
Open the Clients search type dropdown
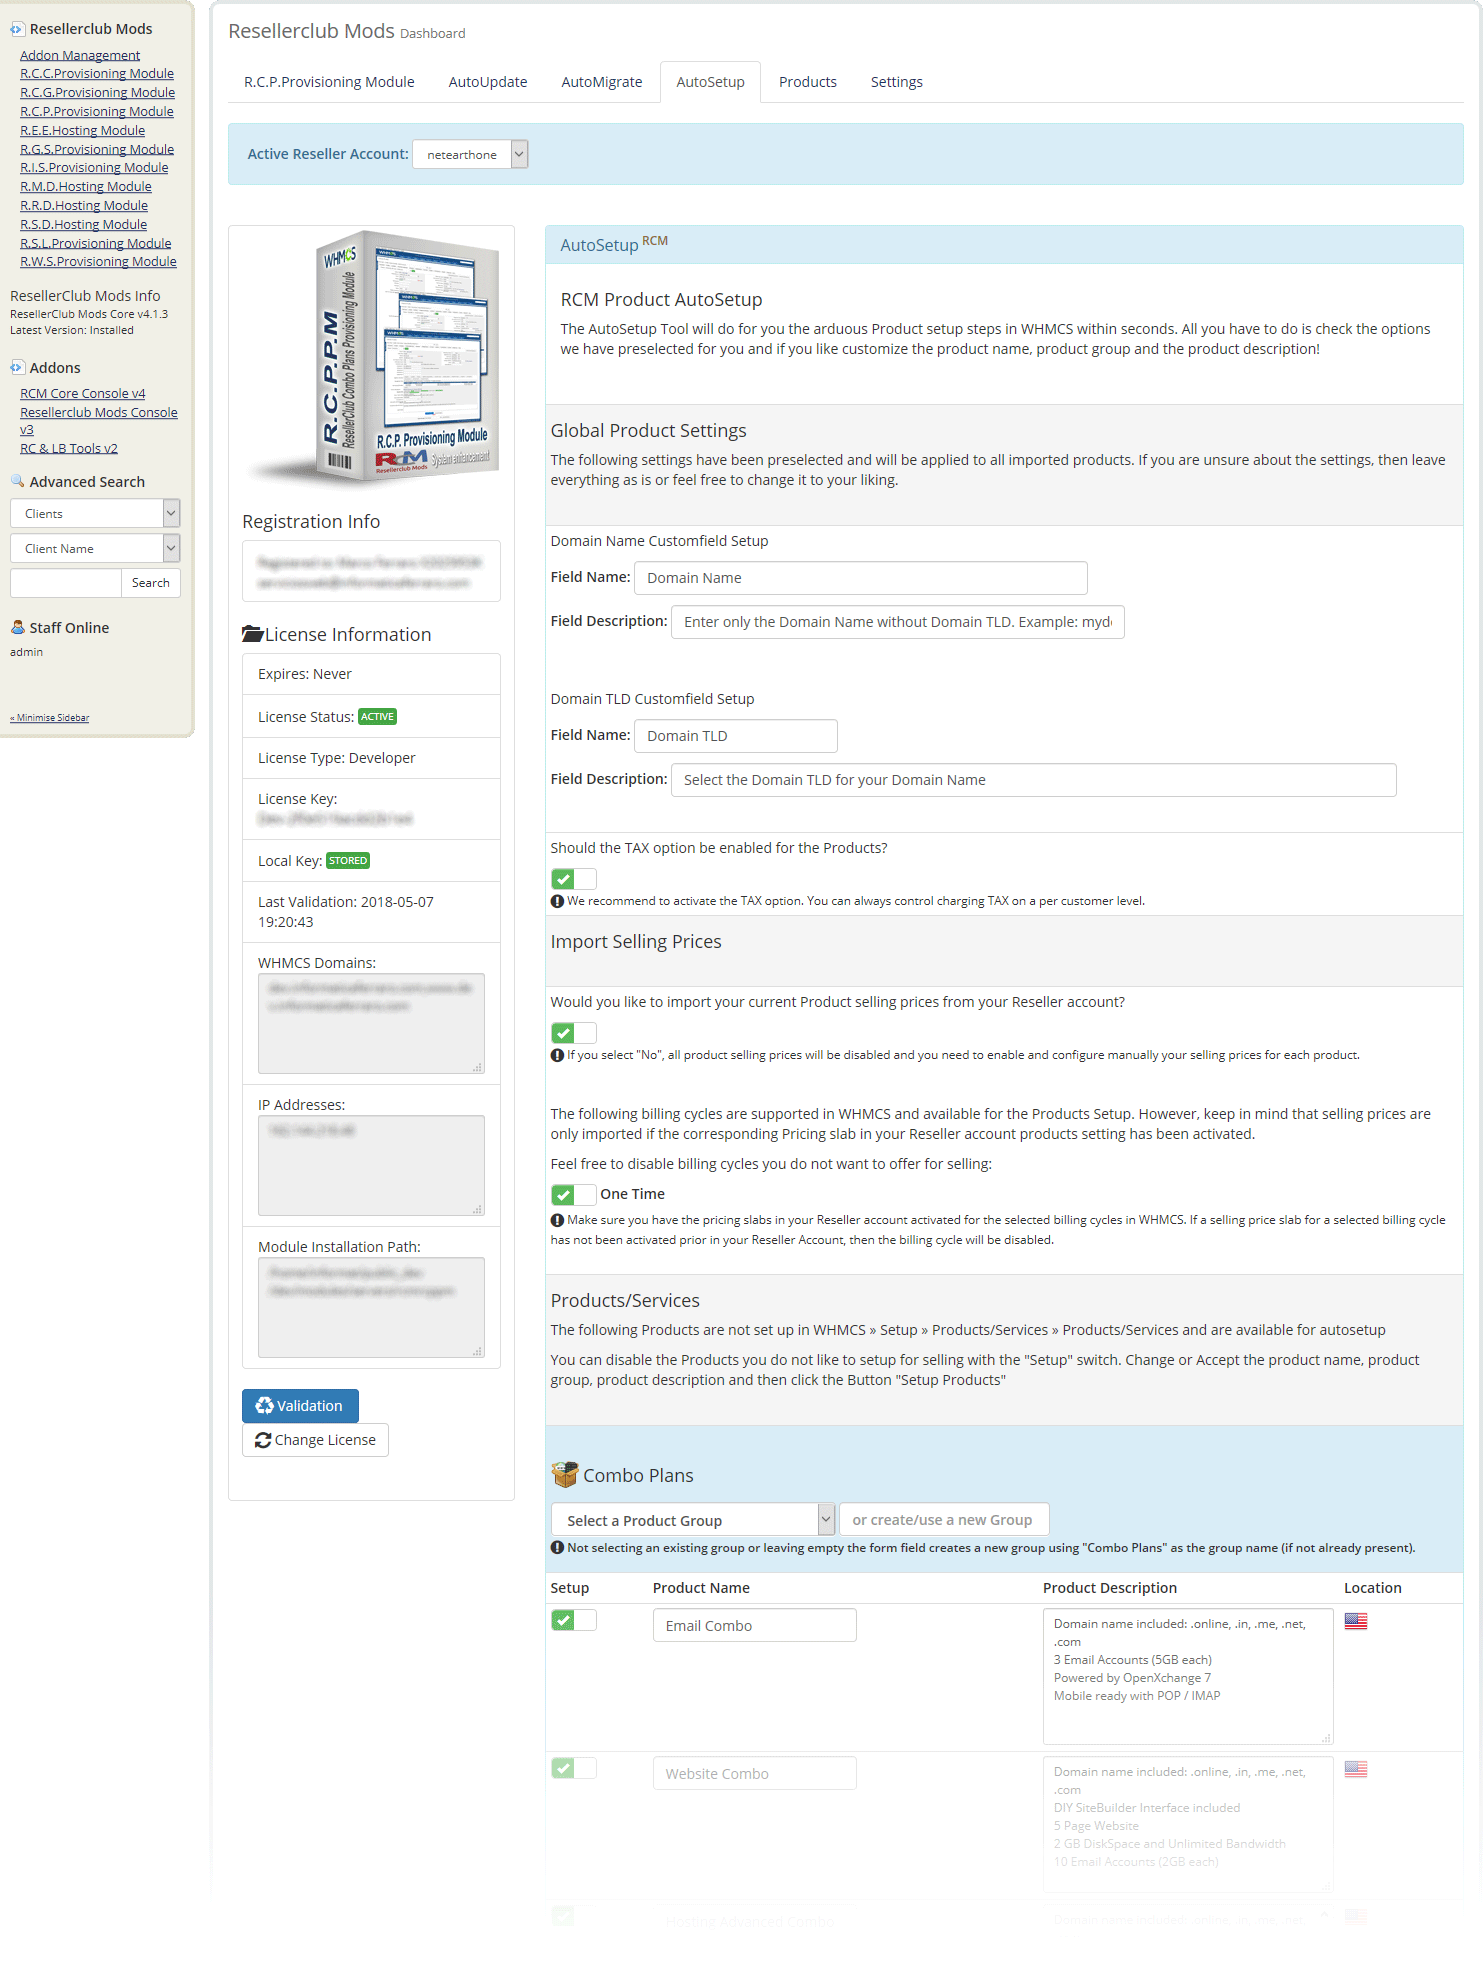pyautogui.click(x=95, y=513)
